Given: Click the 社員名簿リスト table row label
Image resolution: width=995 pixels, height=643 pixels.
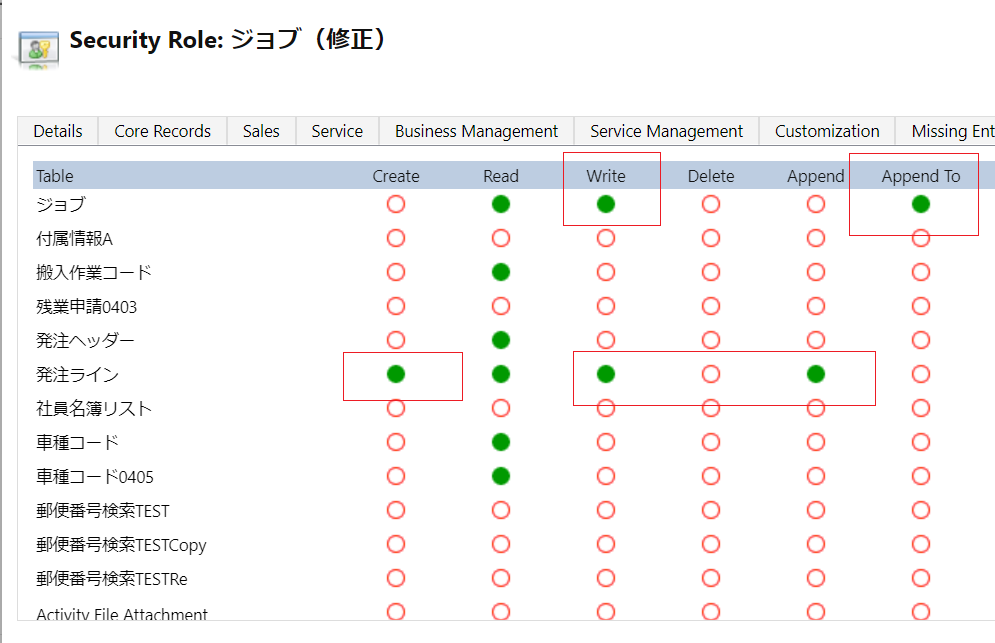Looking at the screenshot, I should (x=94, y=409).
